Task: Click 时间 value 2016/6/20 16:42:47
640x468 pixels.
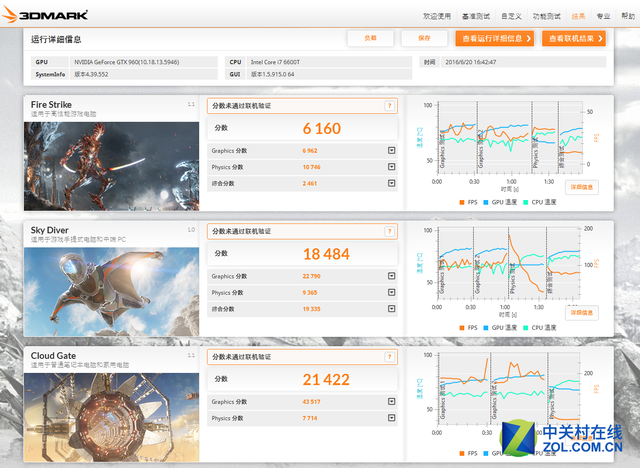Action: point(471,62)
